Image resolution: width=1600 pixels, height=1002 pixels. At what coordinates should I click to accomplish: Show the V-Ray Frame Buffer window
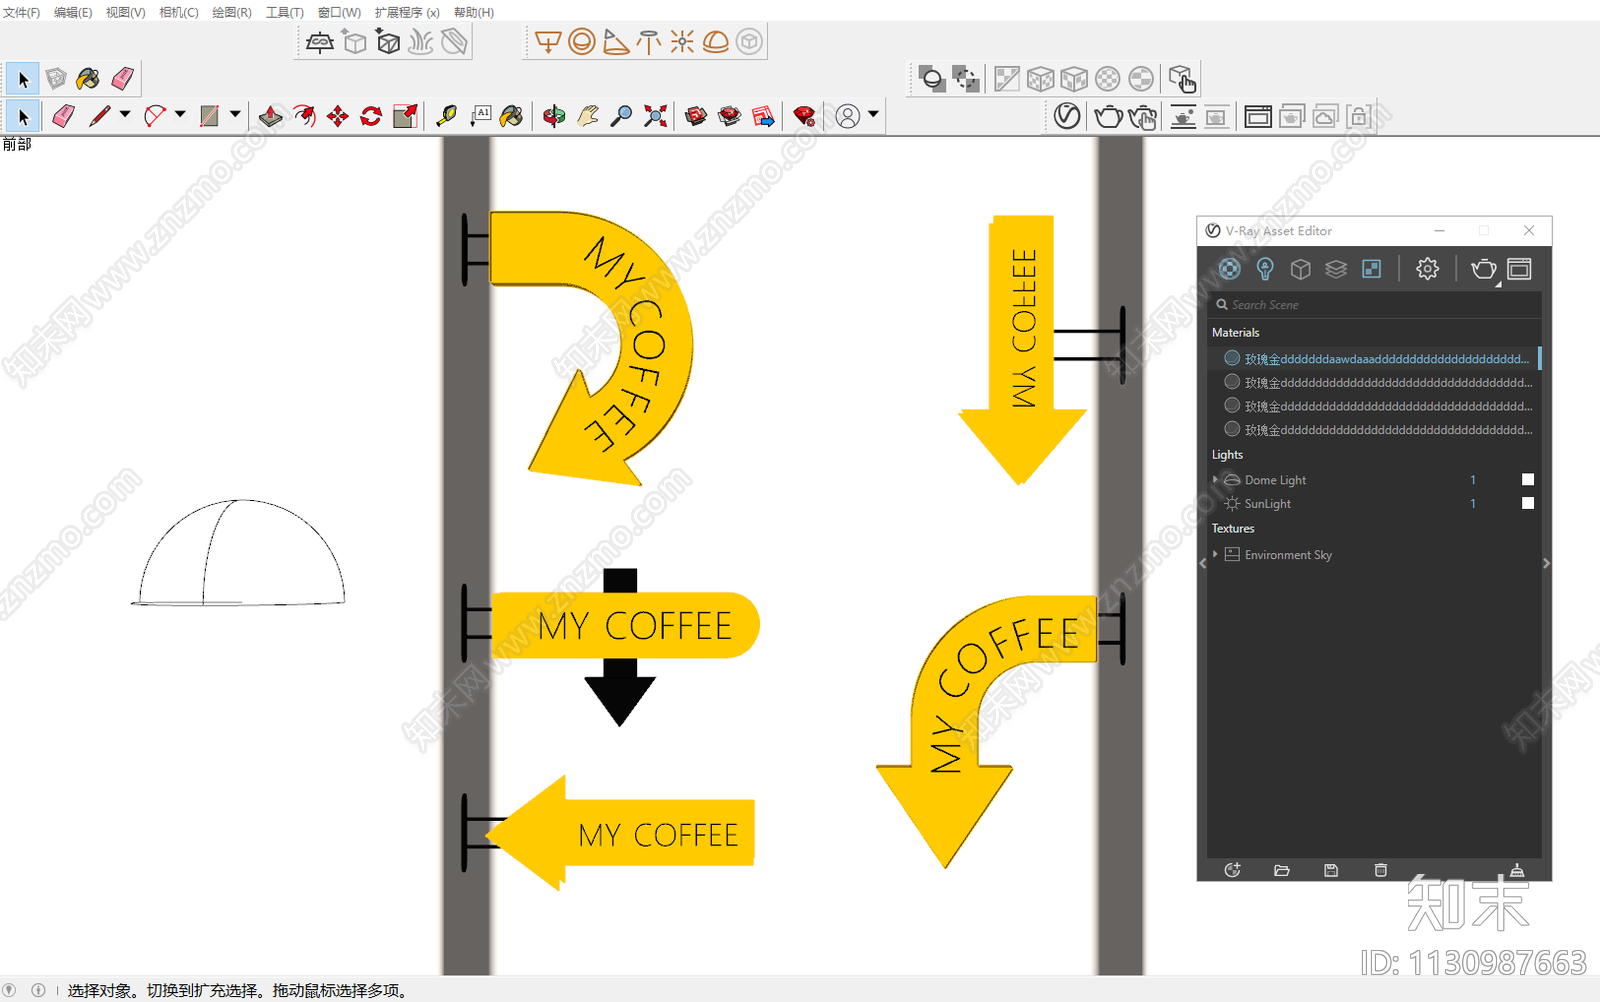coord(1258,116)
